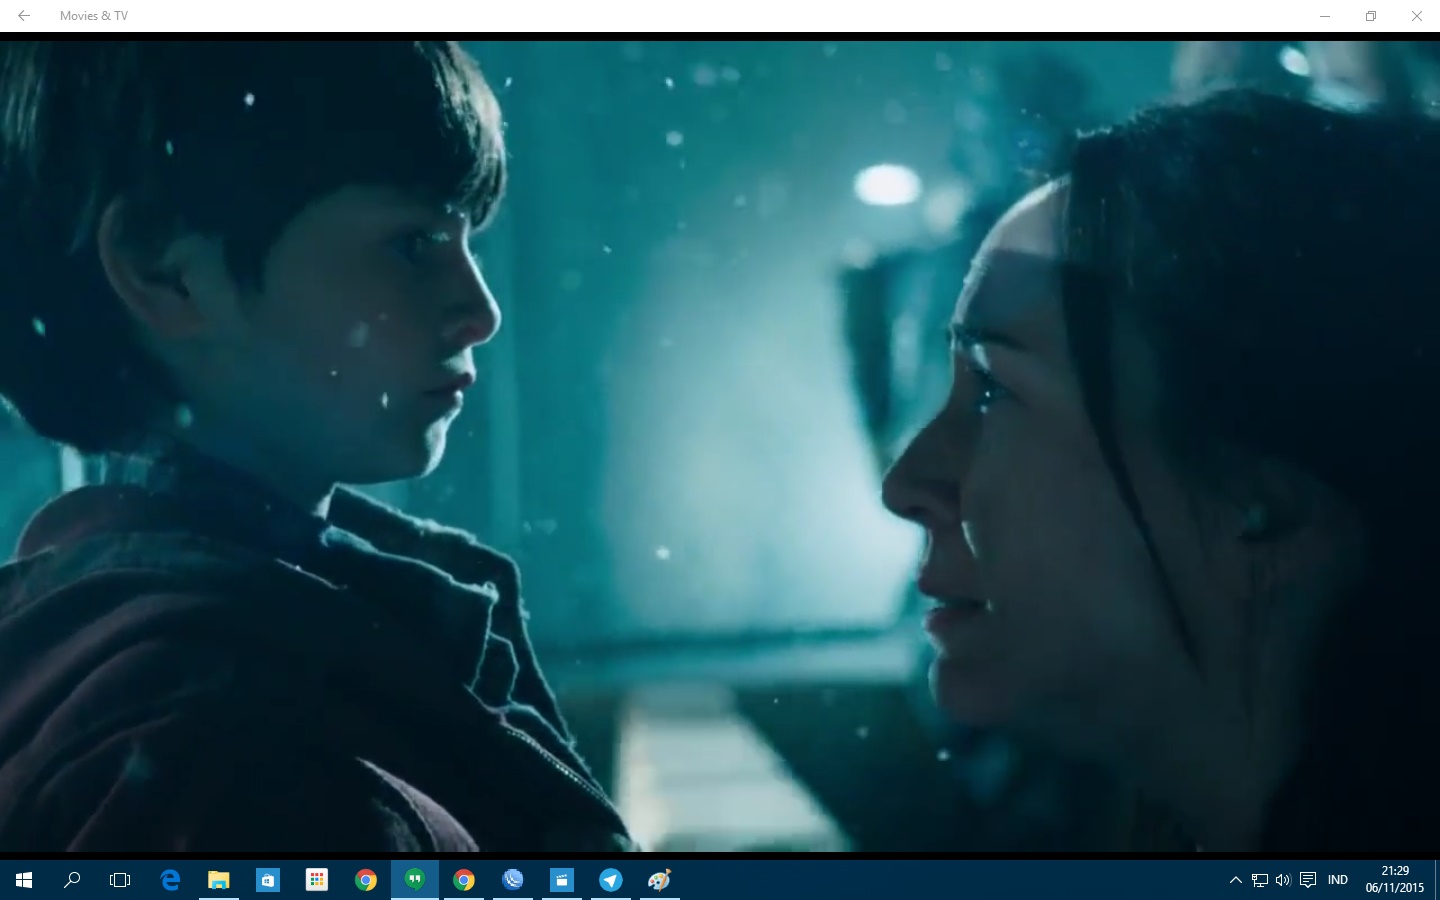1440x900 pixels.
Task: Open Task View on the taskbar
Action: coord(120,880)
